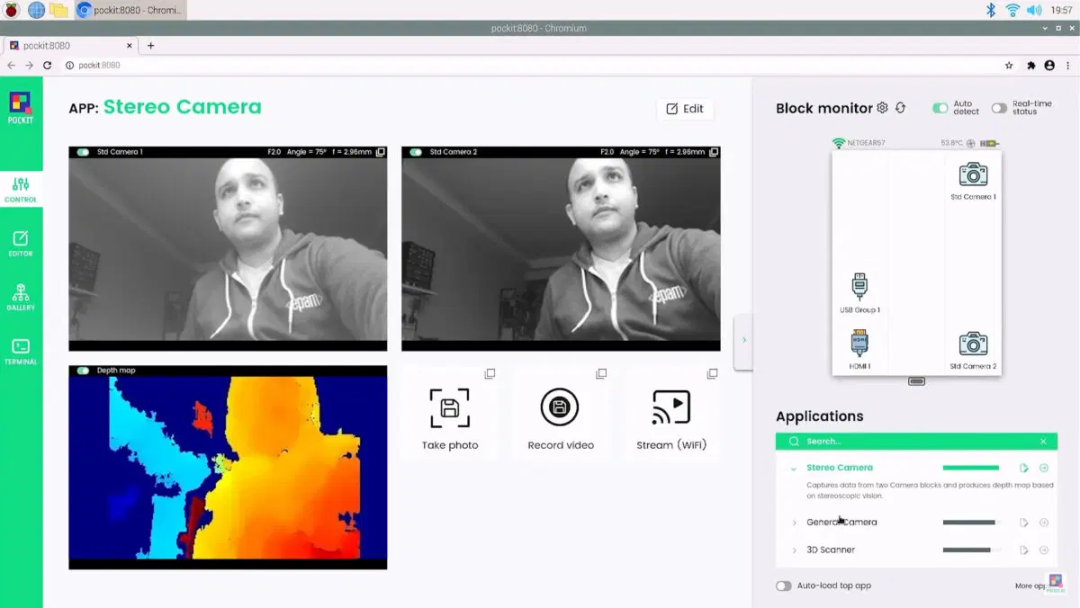Click the Stream (WiFi) icon
This screenshot has width=1080, height=608.
point(671,408)
